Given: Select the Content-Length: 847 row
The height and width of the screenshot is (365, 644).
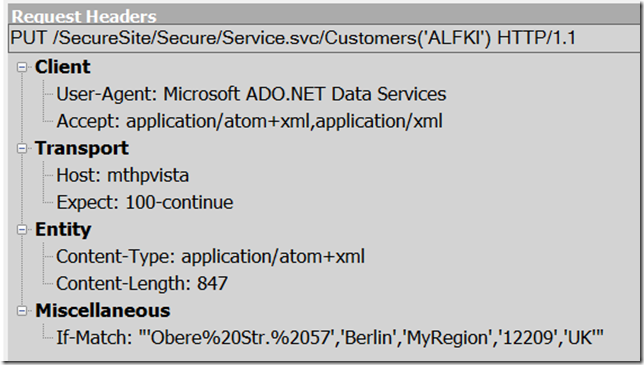Looking at the screenshot, I should point(142,284).
